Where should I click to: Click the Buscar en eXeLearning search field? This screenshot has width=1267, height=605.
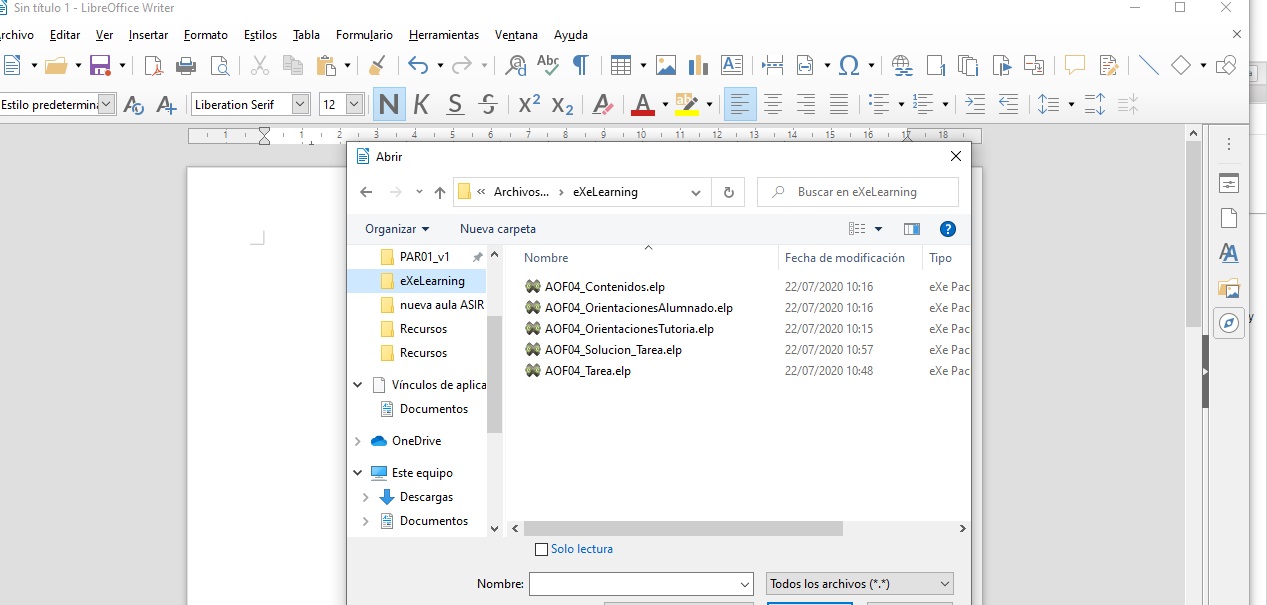tap(858, 192)
